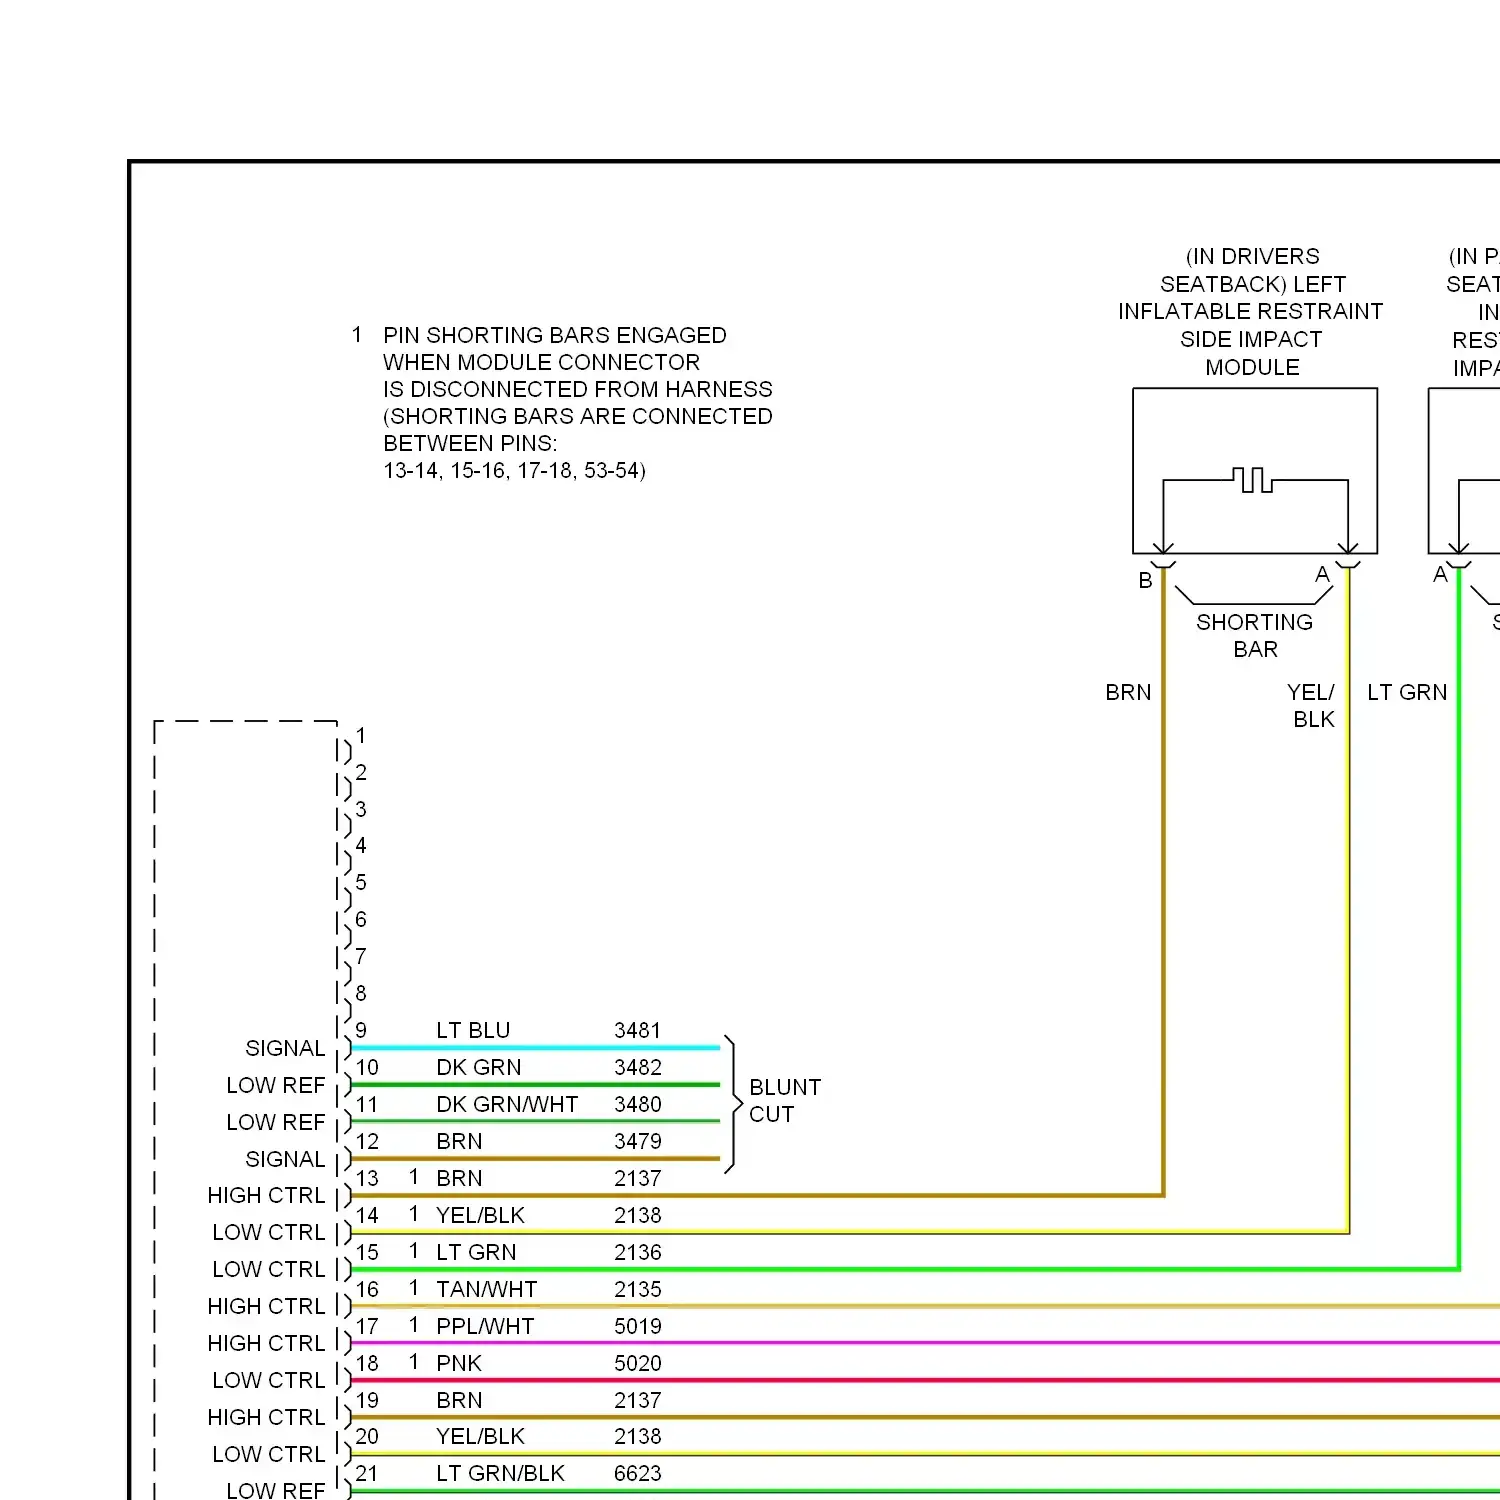Select the "LOW REF" label for the DK GRN/WHT wire

pos(276,1122)
